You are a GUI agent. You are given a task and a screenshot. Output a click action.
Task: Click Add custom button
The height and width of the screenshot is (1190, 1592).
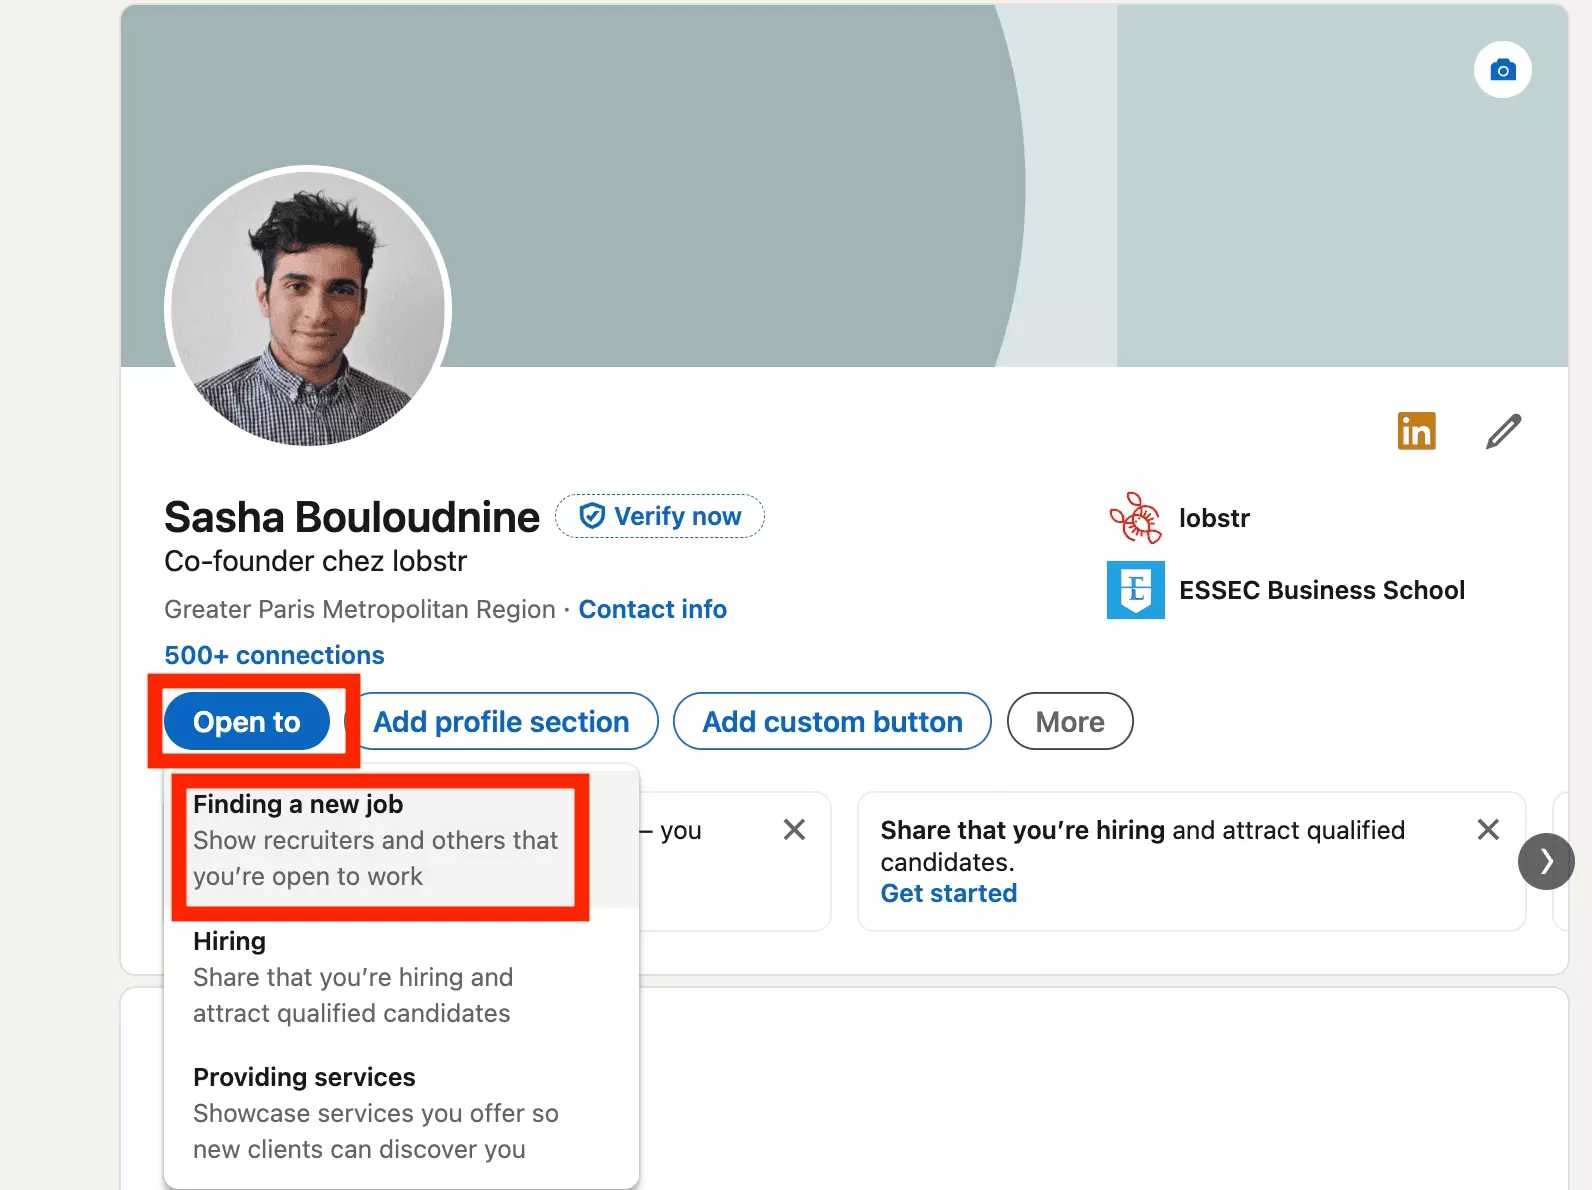point(832,721)
